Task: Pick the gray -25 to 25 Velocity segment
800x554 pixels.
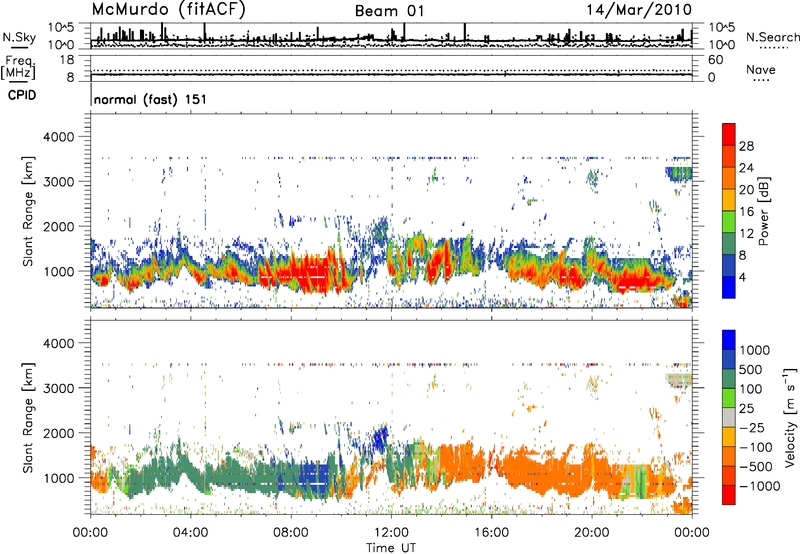Action: click(729, 418)
